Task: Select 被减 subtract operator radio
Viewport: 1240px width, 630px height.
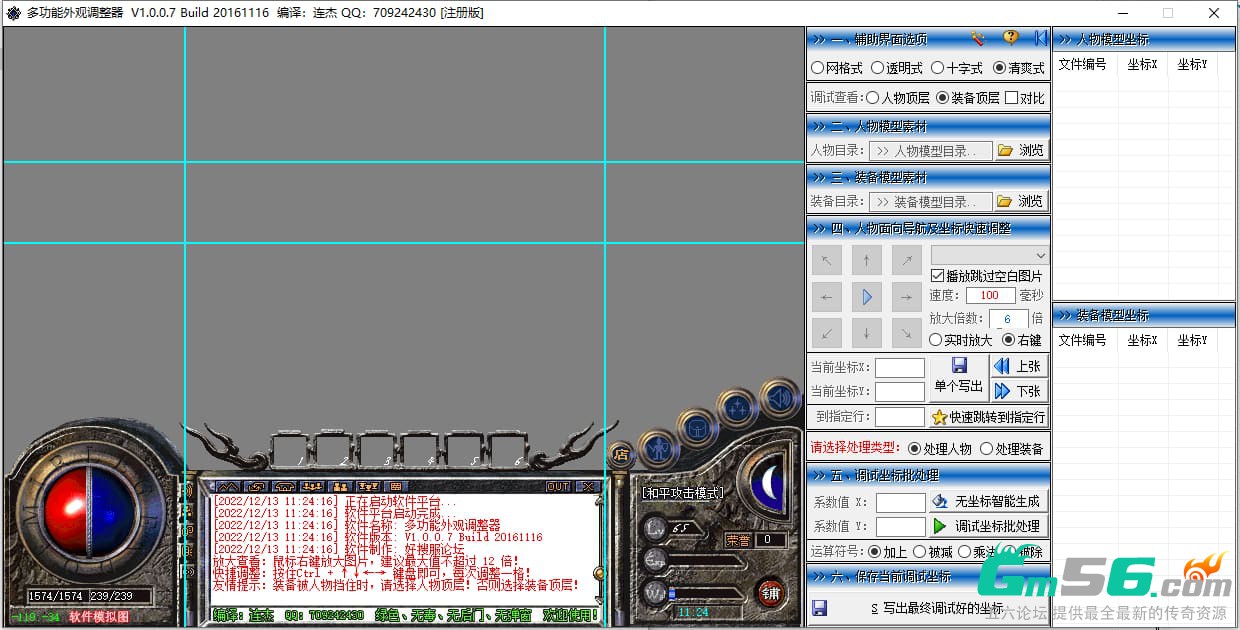Action: coord(933,551)
